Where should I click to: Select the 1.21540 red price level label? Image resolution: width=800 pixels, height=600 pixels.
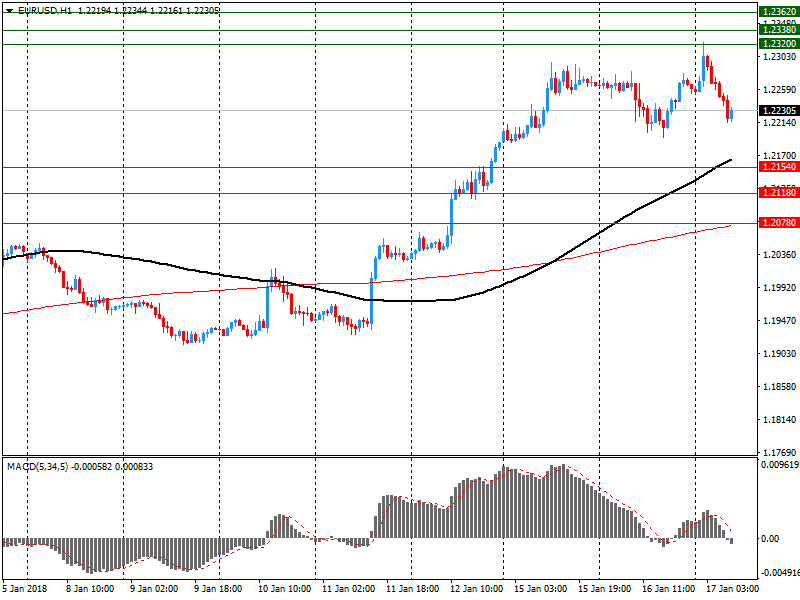[779, 167]
